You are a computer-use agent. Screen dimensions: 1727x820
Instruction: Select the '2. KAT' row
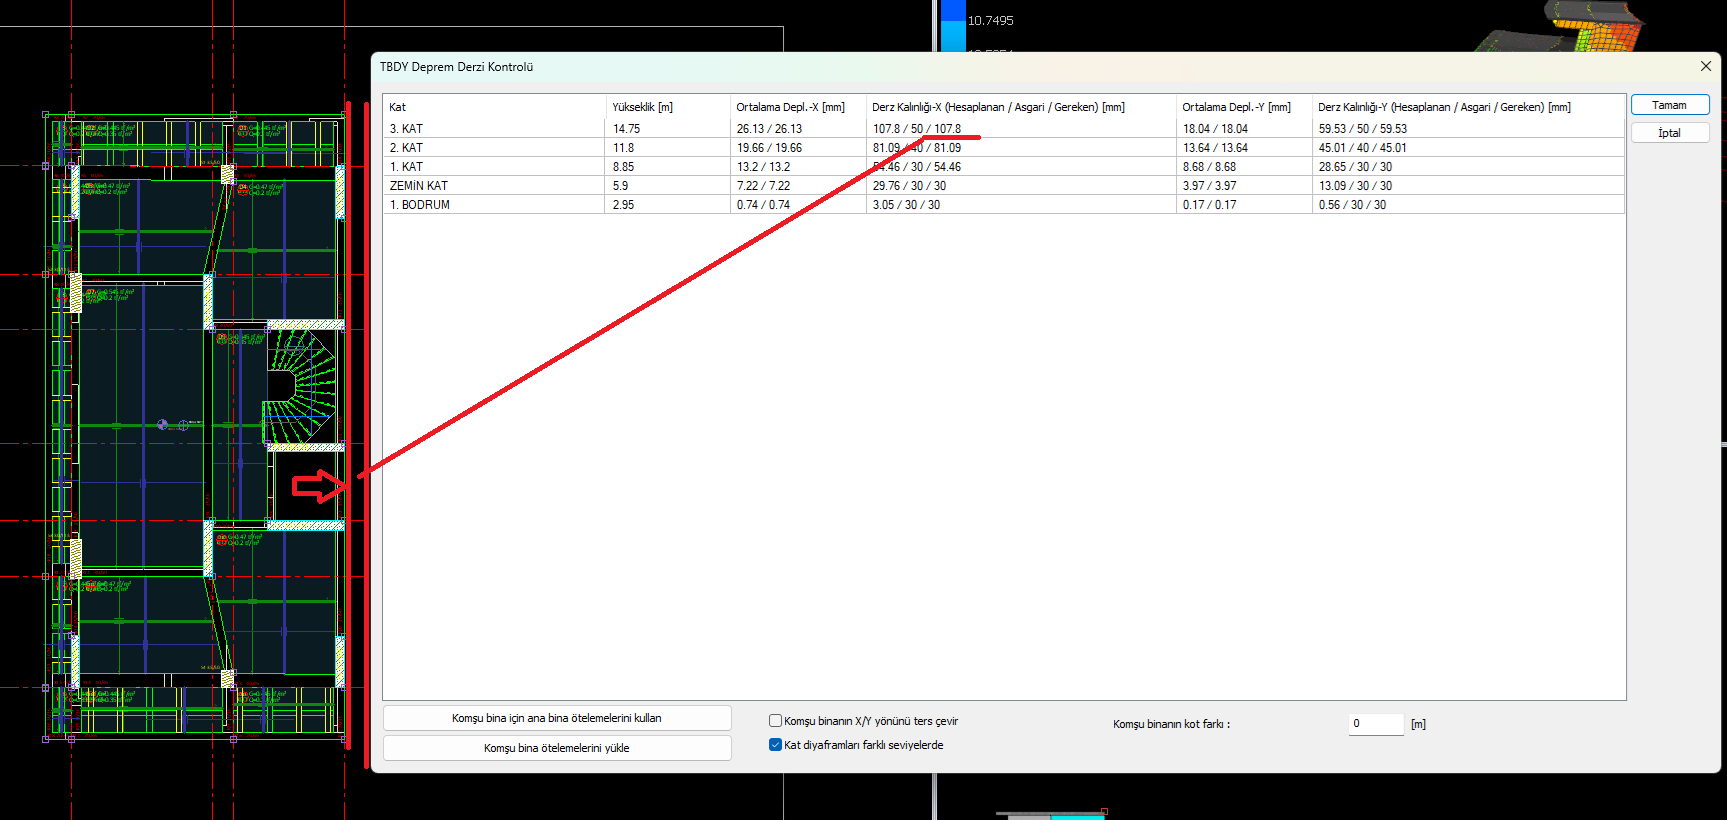[x=1004, y=148]
